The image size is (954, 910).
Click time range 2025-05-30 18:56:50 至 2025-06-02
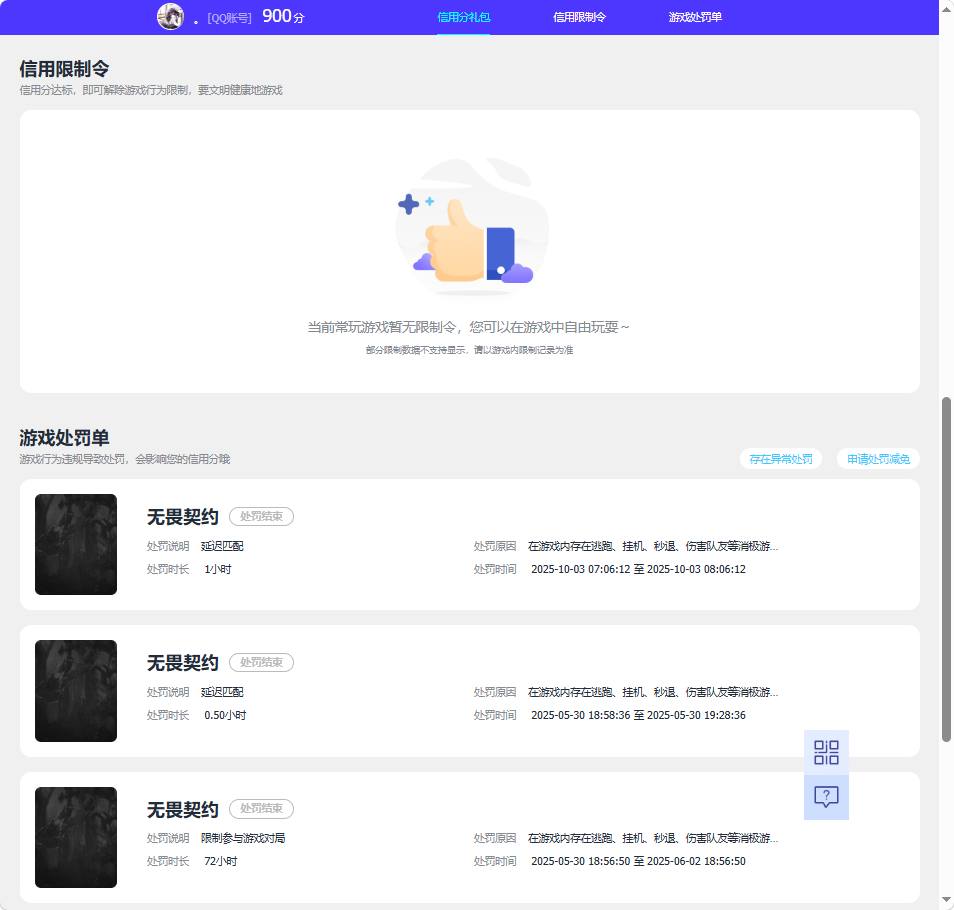tap(638, 861)
